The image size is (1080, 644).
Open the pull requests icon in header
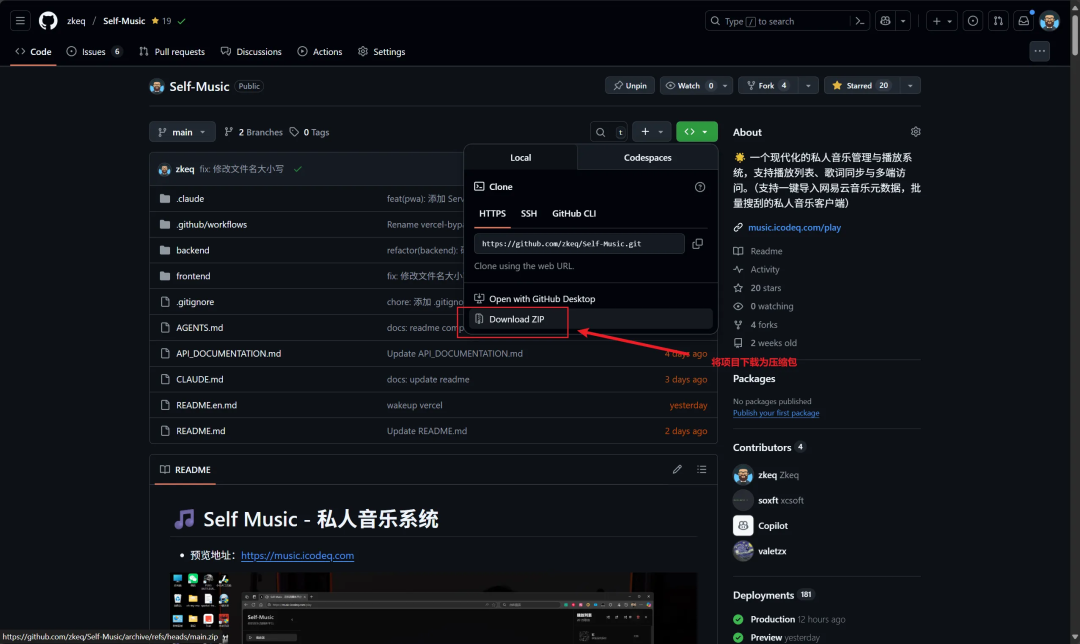pos(998,21)
